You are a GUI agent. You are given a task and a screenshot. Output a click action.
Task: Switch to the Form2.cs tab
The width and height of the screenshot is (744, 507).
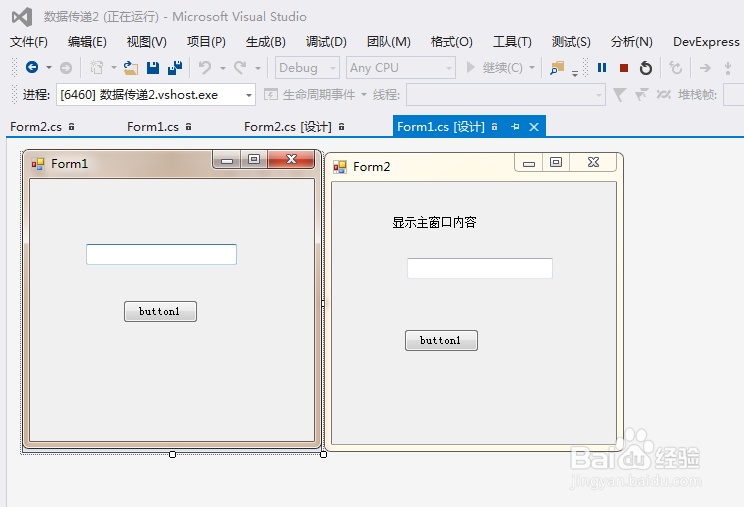[36, 127]
